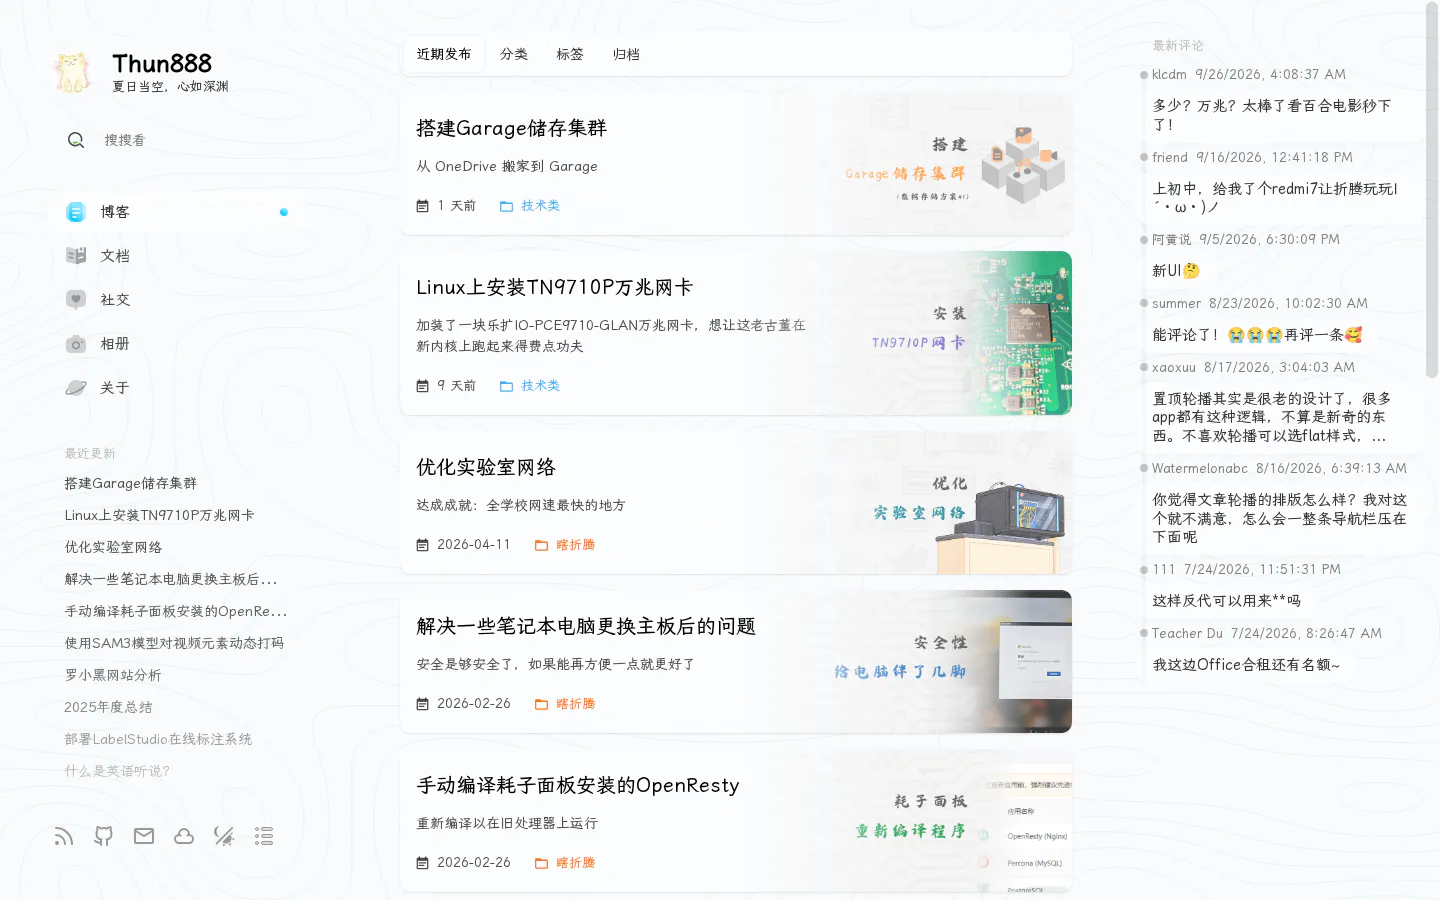The width and height of the screenshot is (1440, 900).
Task: Switch to the 分类 tab
Action: point(514,54)
